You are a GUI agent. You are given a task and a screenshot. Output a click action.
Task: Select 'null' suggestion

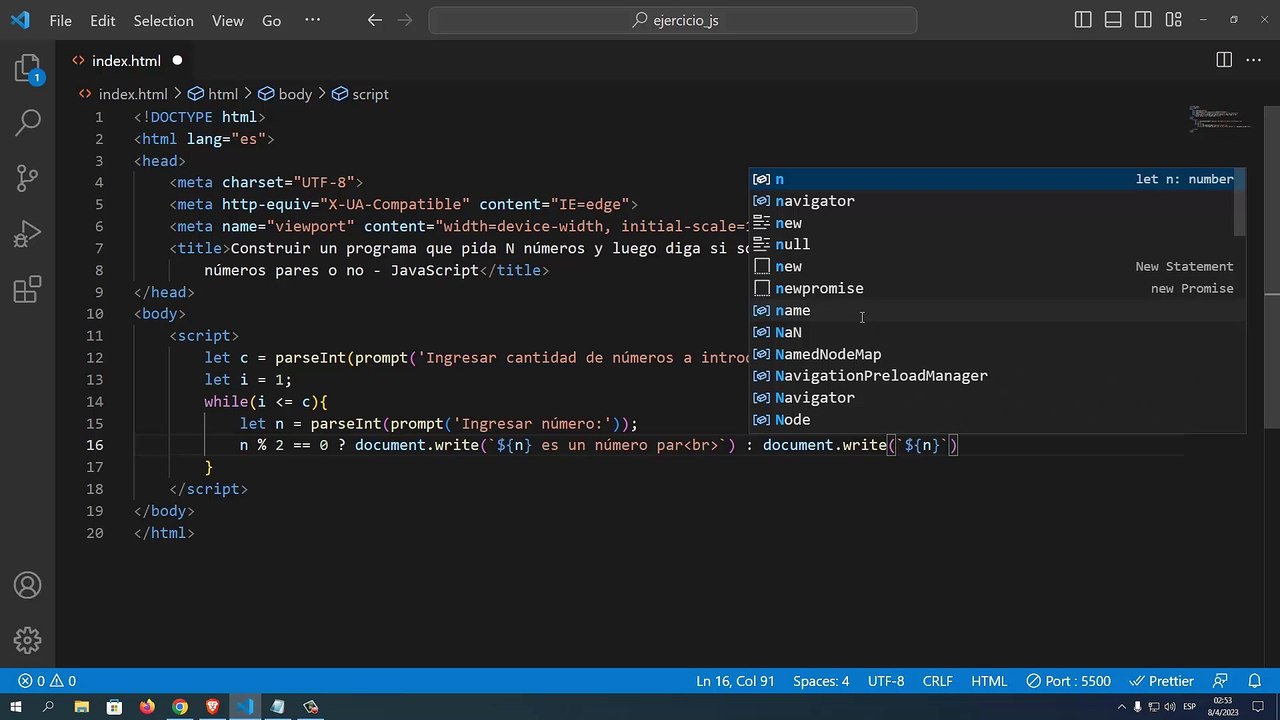point(994,245)
